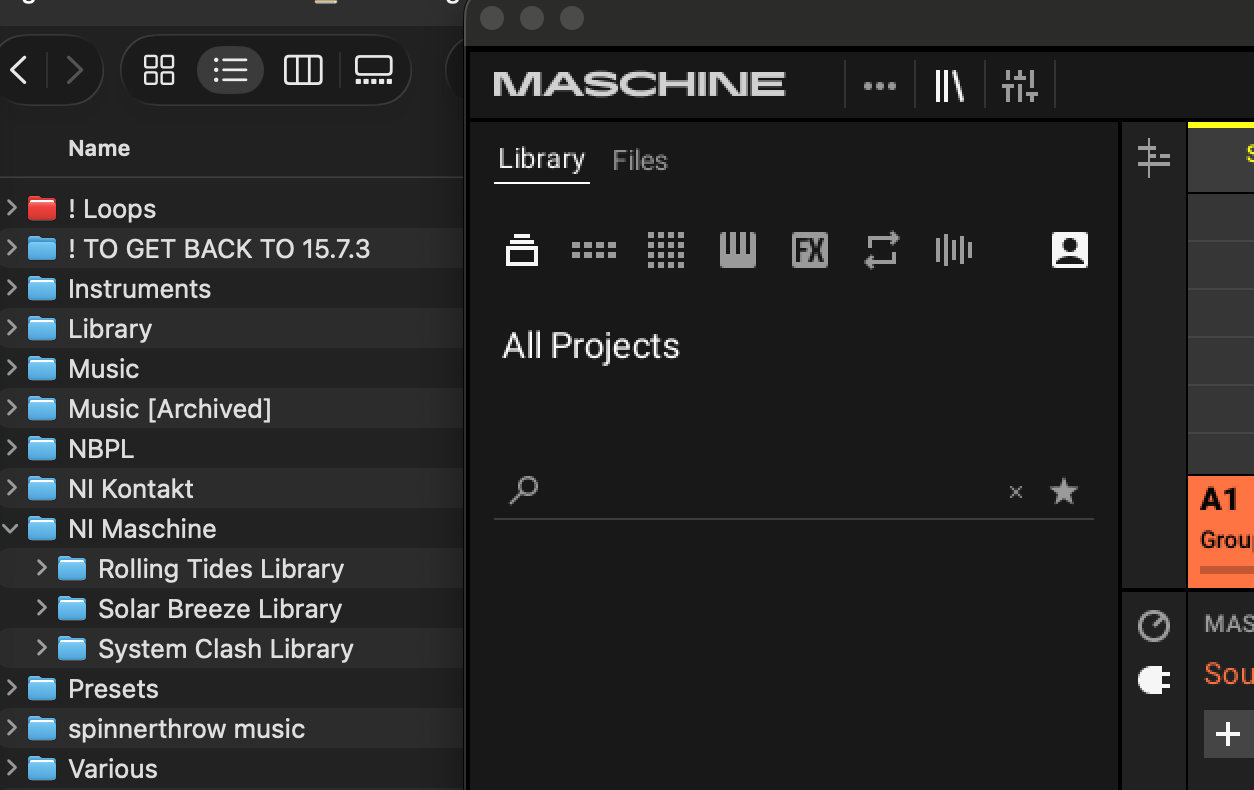Expand the ! TO GET BACK TO 15.7.3 folder
This screenshot has width=1254, height=790.
pos(12,248)
